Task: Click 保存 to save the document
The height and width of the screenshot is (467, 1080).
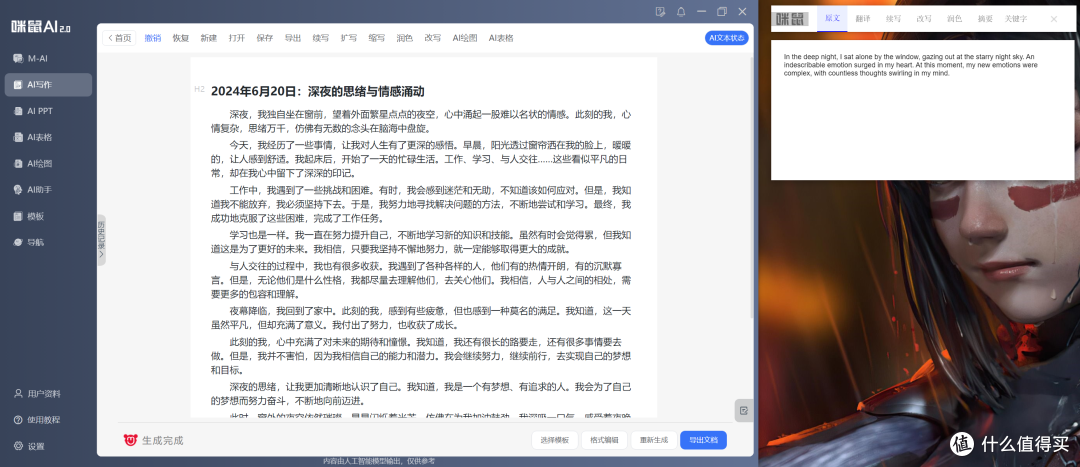Action: (264, 38)
